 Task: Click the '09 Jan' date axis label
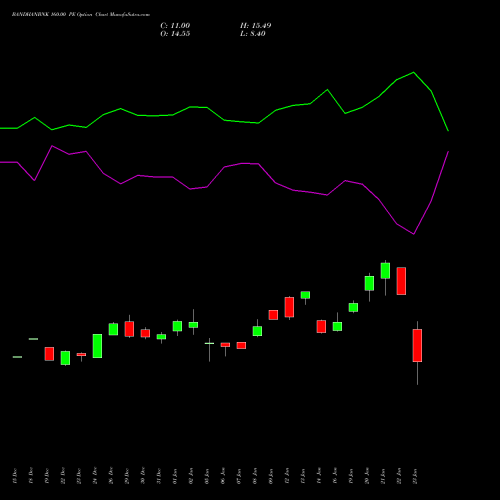(271, 476)
